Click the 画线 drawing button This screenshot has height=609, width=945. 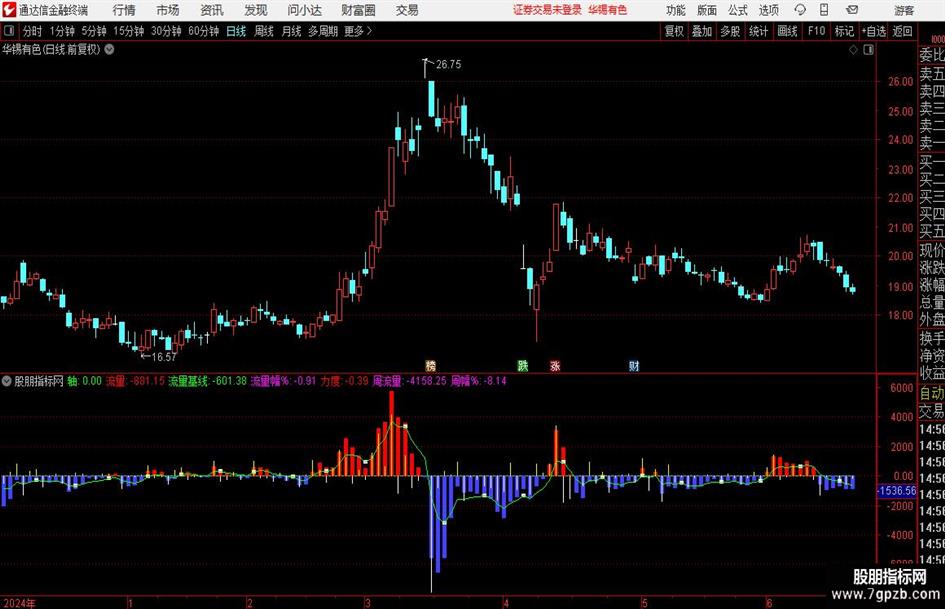point(788,31)
